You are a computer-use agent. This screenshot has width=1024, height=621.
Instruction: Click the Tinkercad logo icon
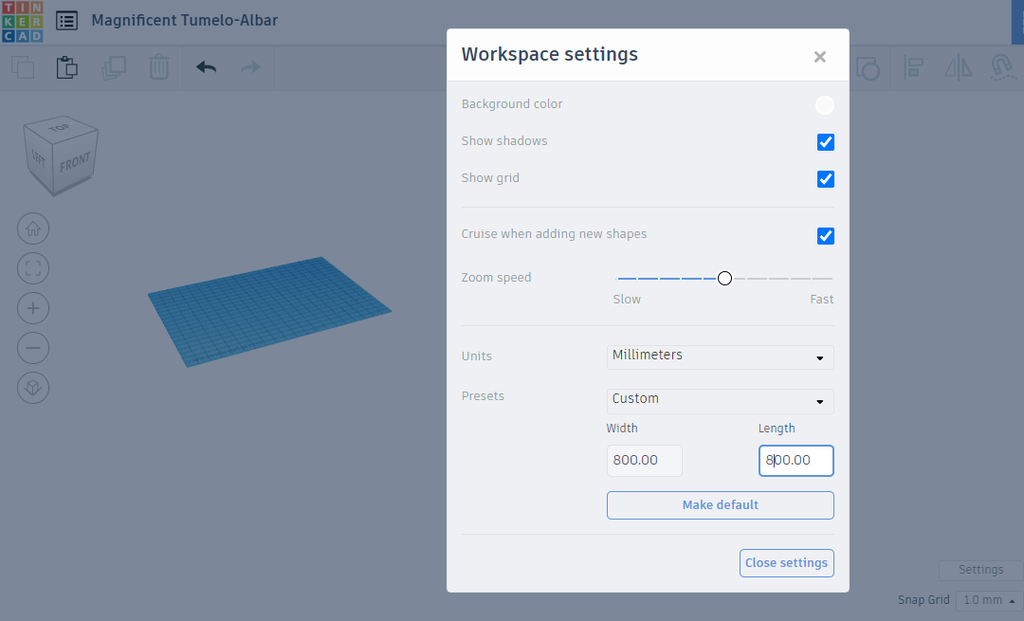click(22, 22)
